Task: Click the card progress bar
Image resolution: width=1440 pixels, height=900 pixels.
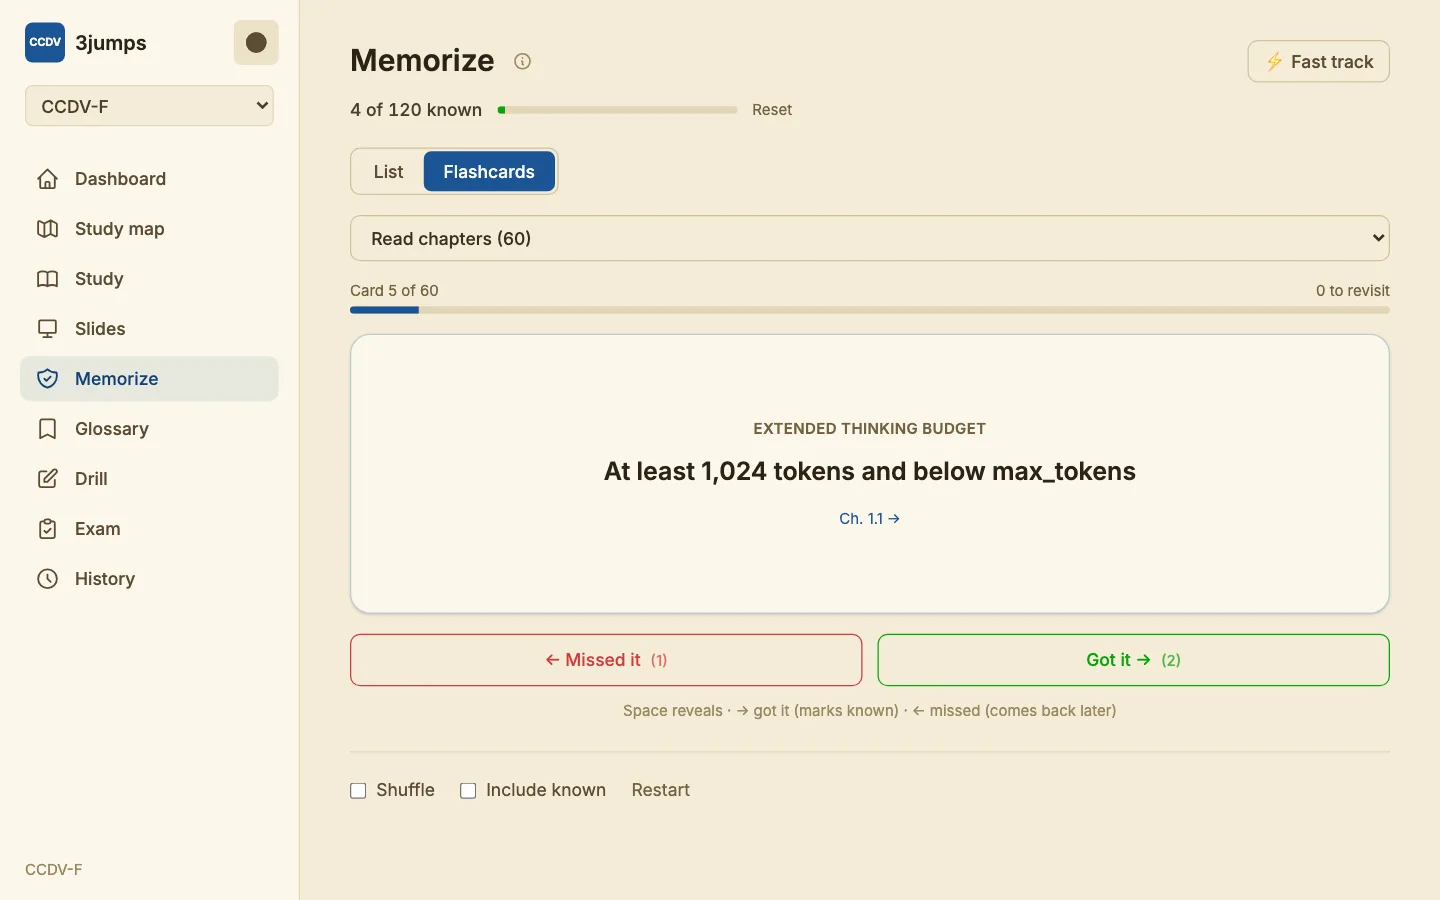Action: tap(870, 310)
